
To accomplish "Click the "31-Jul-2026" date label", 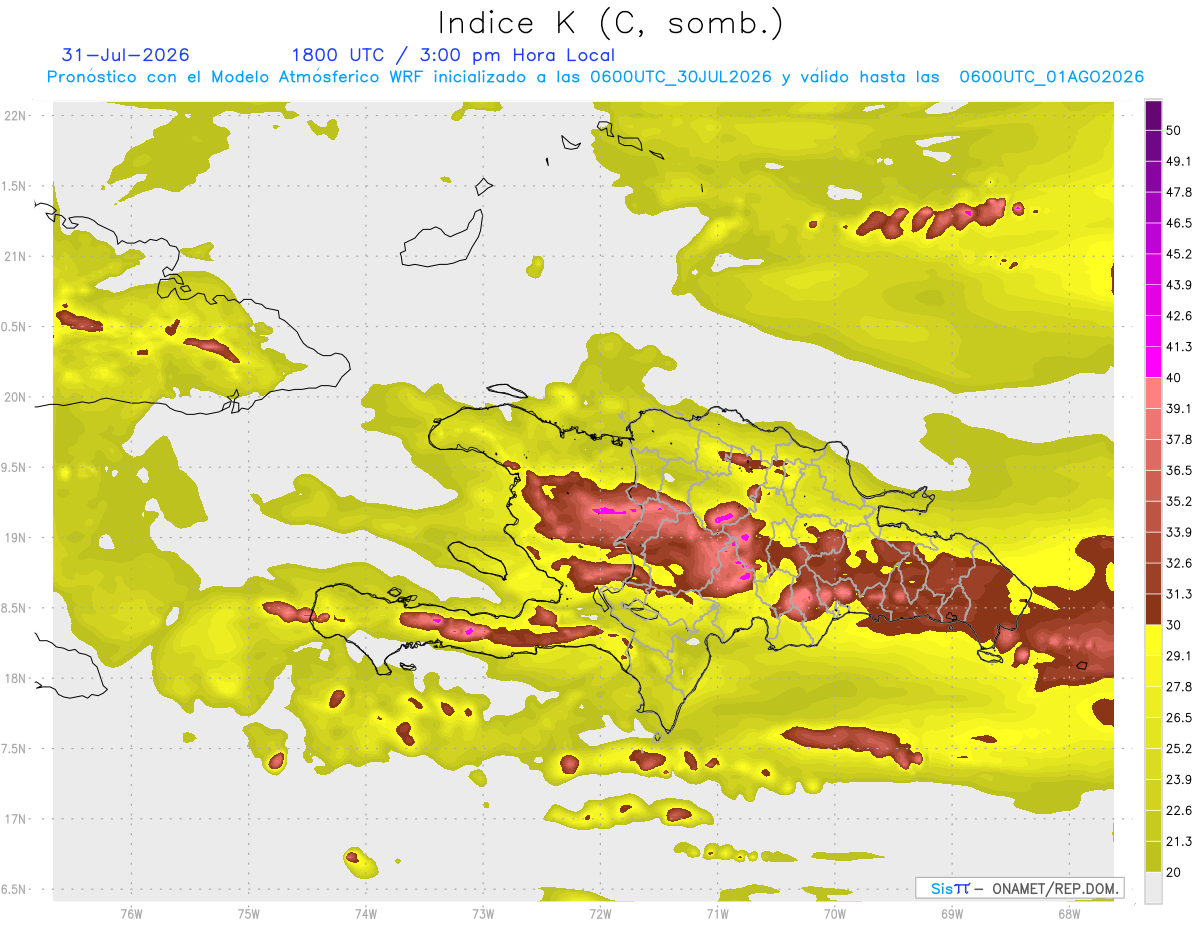I will [126, 55].
